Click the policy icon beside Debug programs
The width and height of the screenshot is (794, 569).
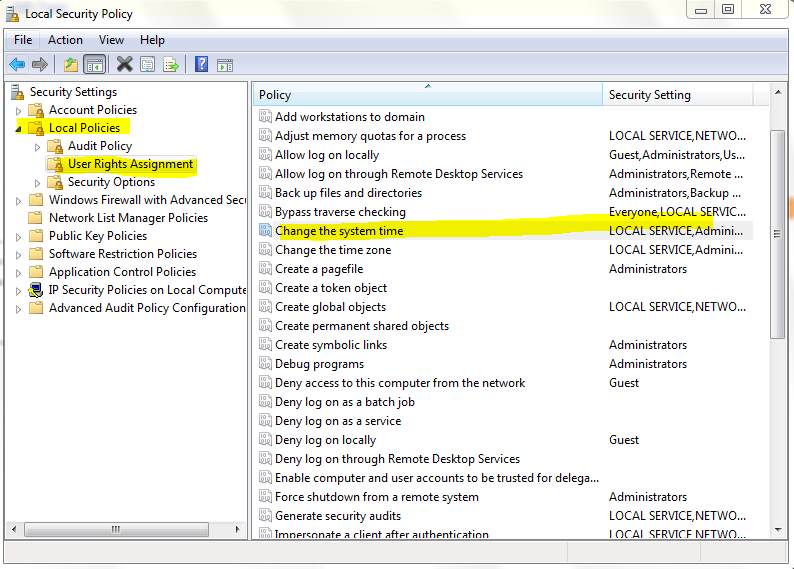265,363
